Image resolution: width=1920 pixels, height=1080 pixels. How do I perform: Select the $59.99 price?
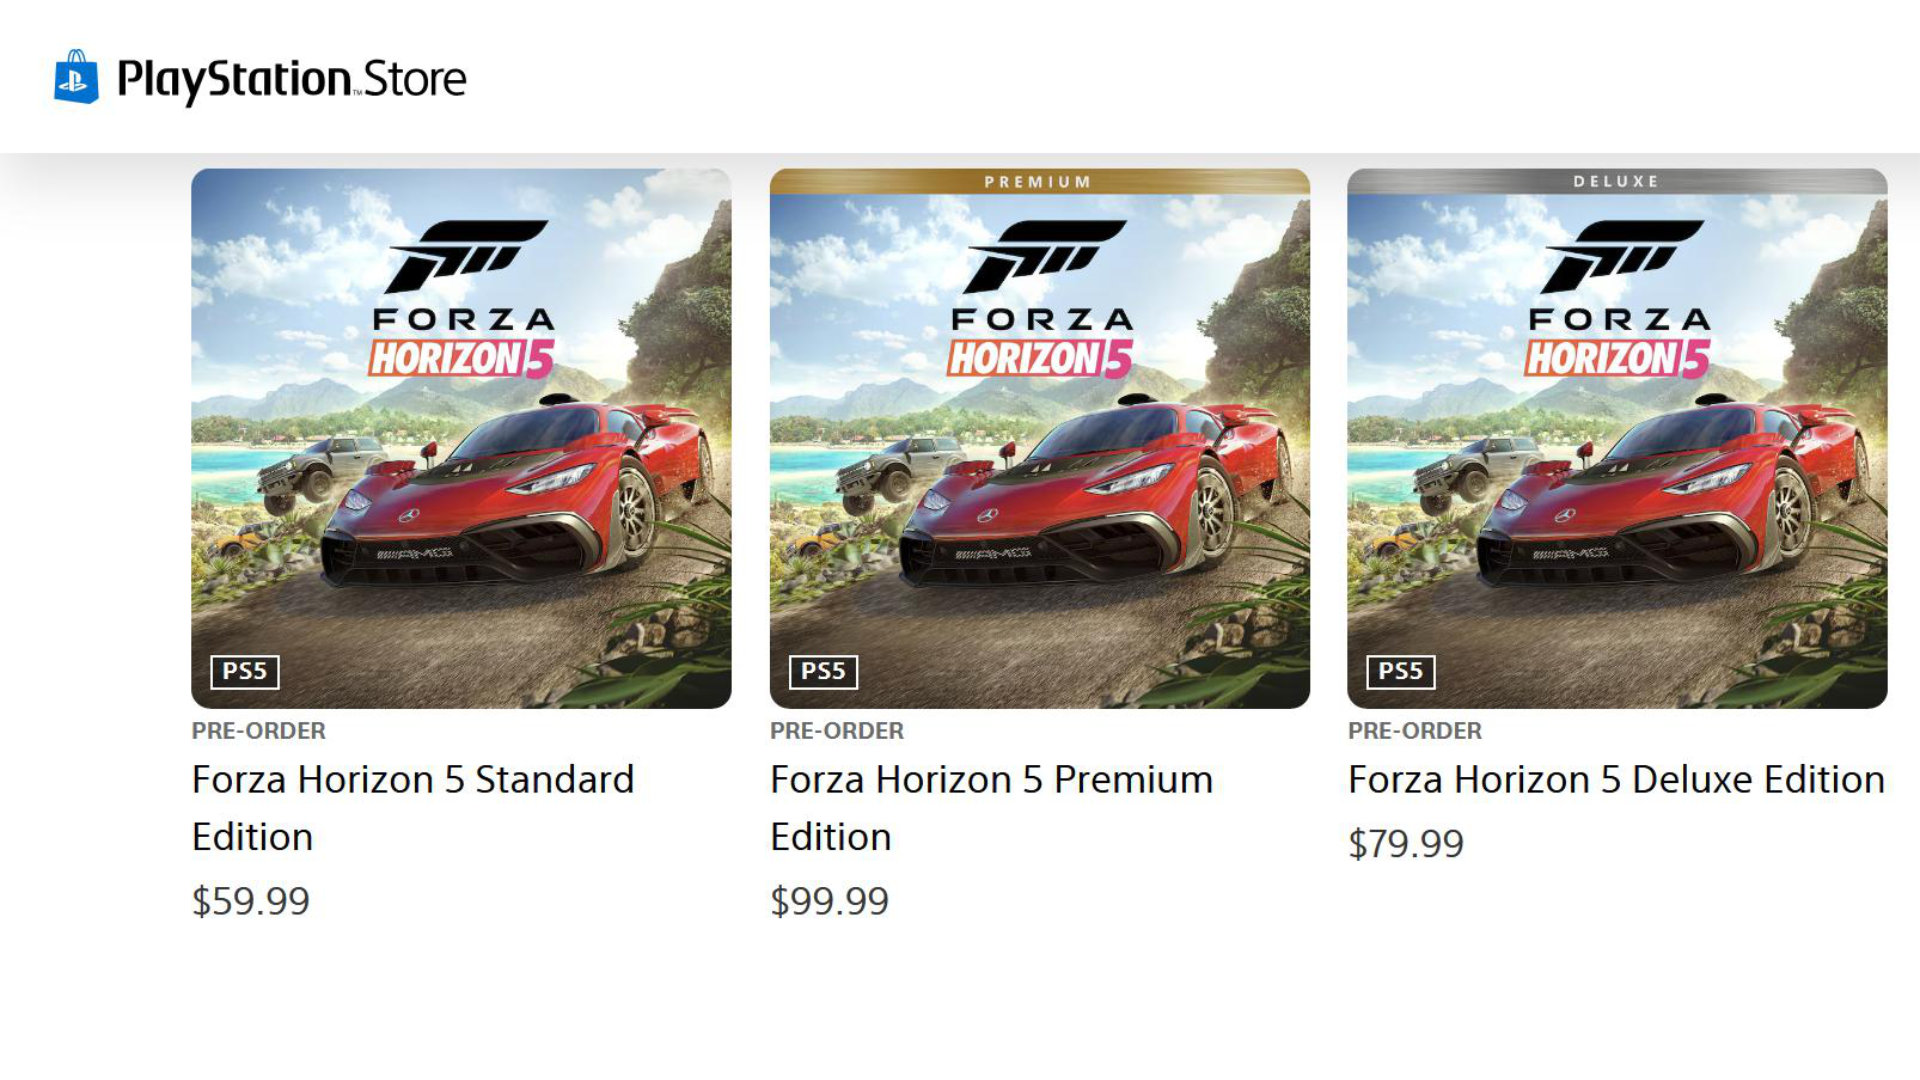tap(251, 901)
